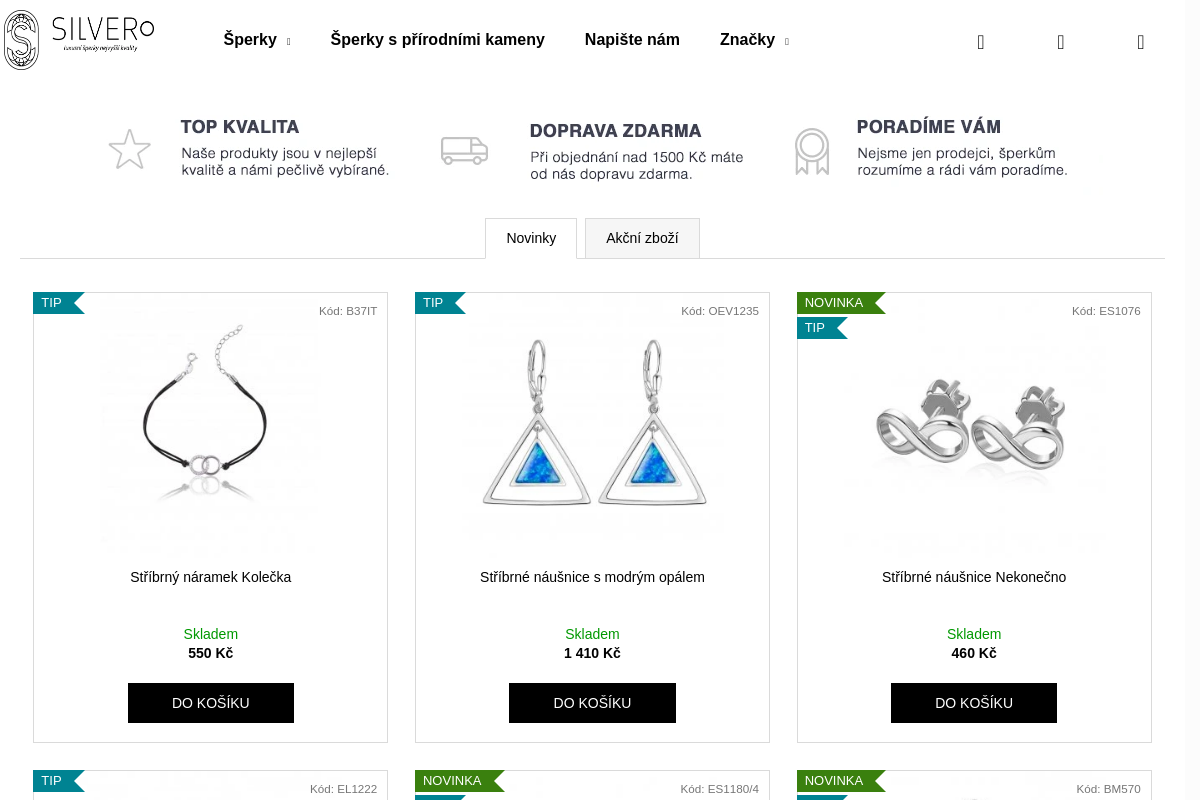The width and height of the screenshot is (1200, 800).
Task: Expand the Značky dropdown arrow
Action: click(x=786, y=42)
